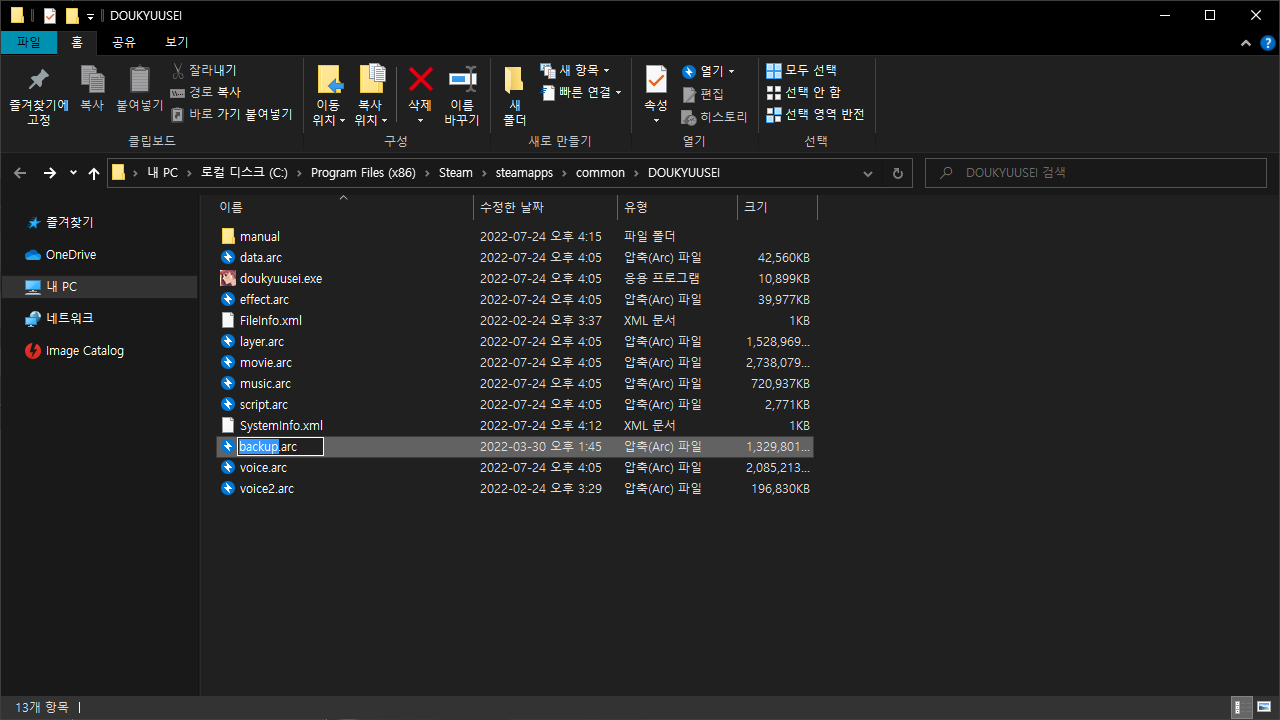Open the 새 항목 dropdown
This screenshot has height=720, width=1280.
tap(575, 70)
